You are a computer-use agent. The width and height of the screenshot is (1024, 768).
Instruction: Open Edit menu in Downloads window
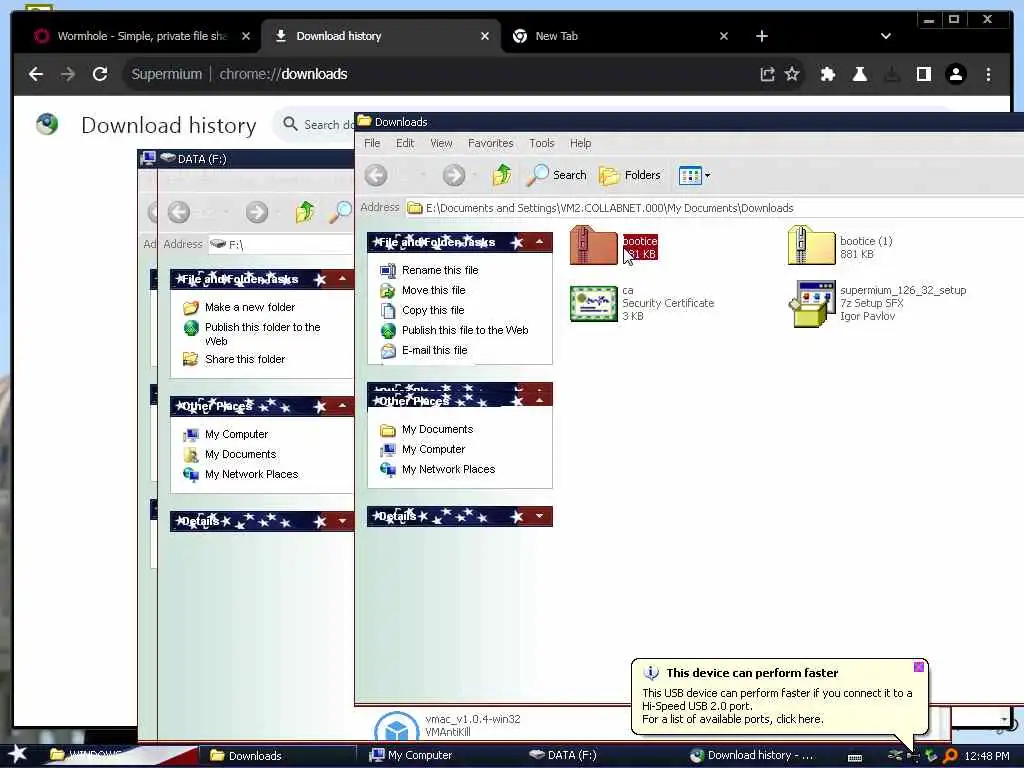pyautogui.click(x=405, y=143)
